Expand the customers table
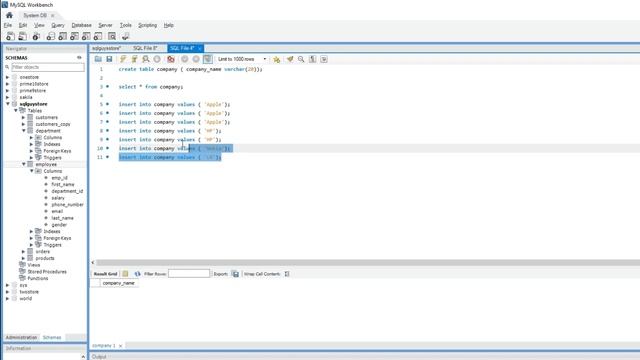 click(24, 118)
